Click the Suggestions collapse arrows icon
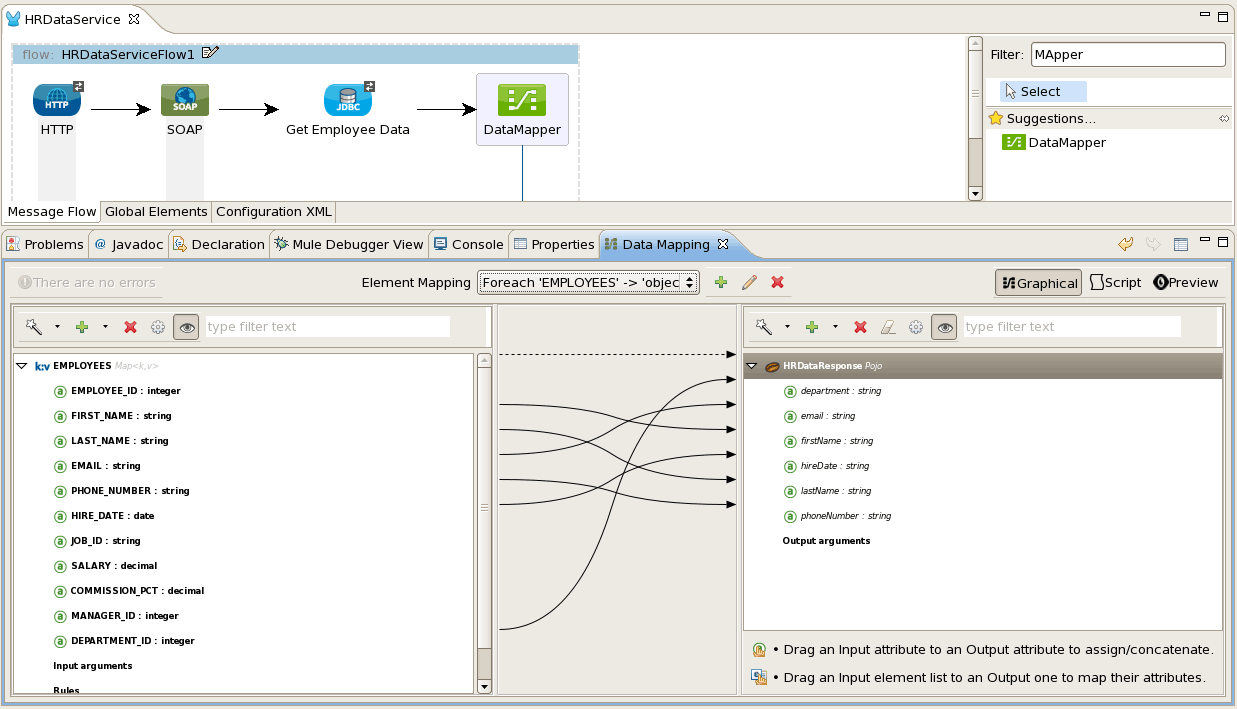1237x709 pixels. (1223, 119)
